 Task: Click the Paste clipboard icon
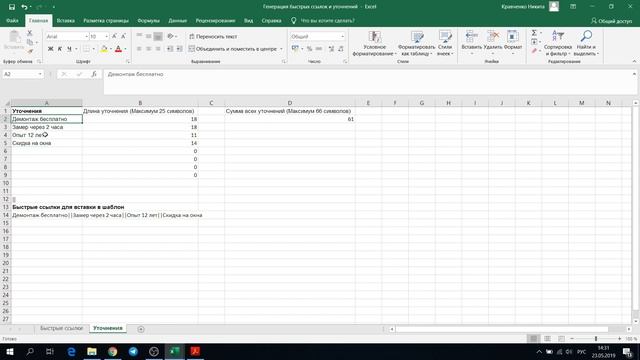point(14,37)
